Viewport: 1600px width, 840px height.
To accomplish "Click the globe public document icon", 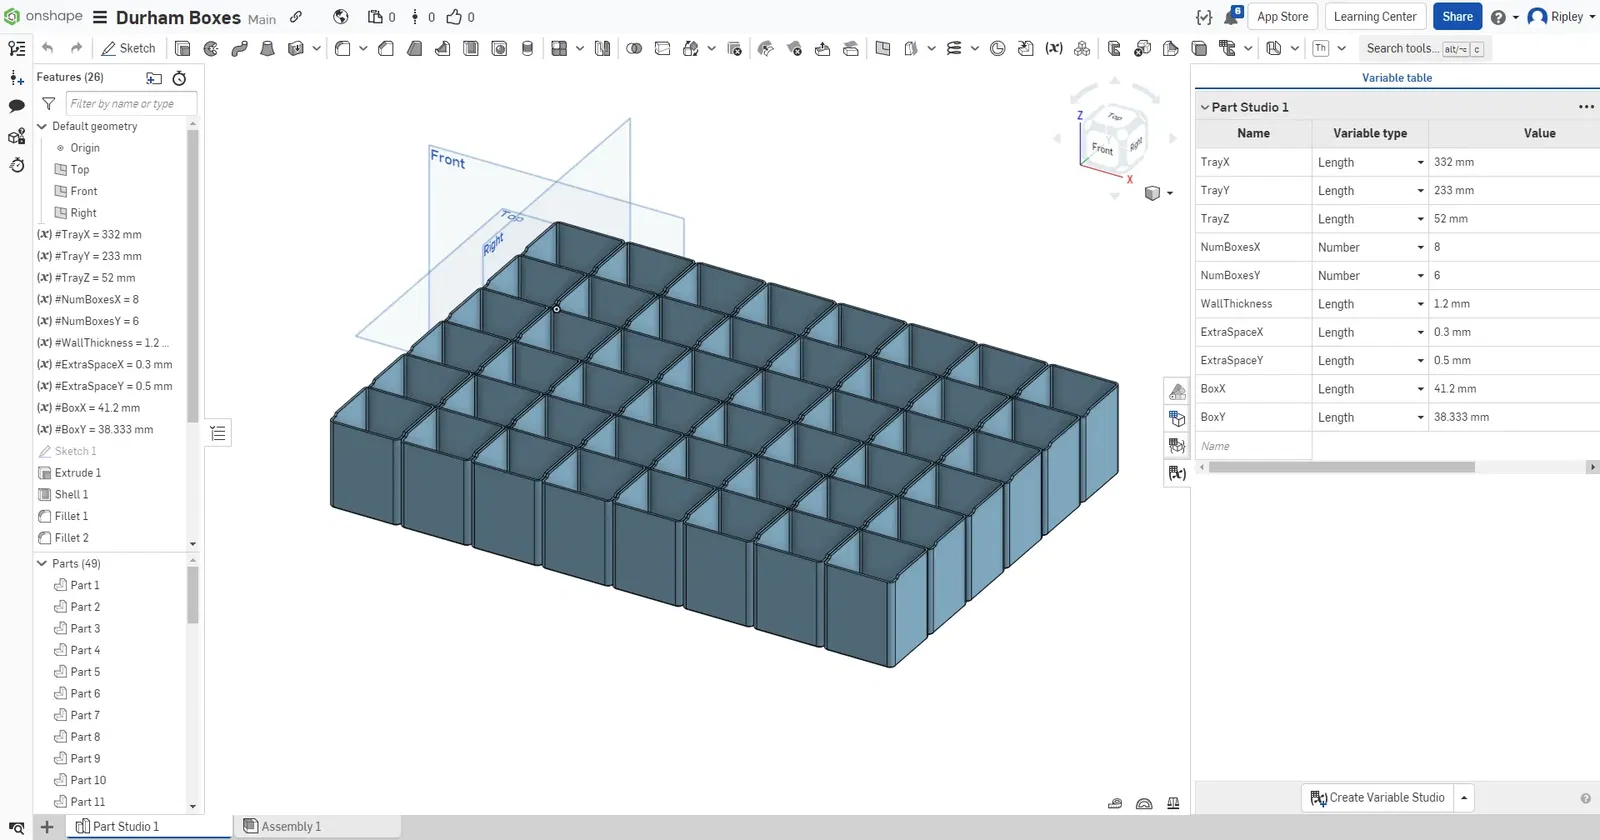I will [x=341, y=17].
